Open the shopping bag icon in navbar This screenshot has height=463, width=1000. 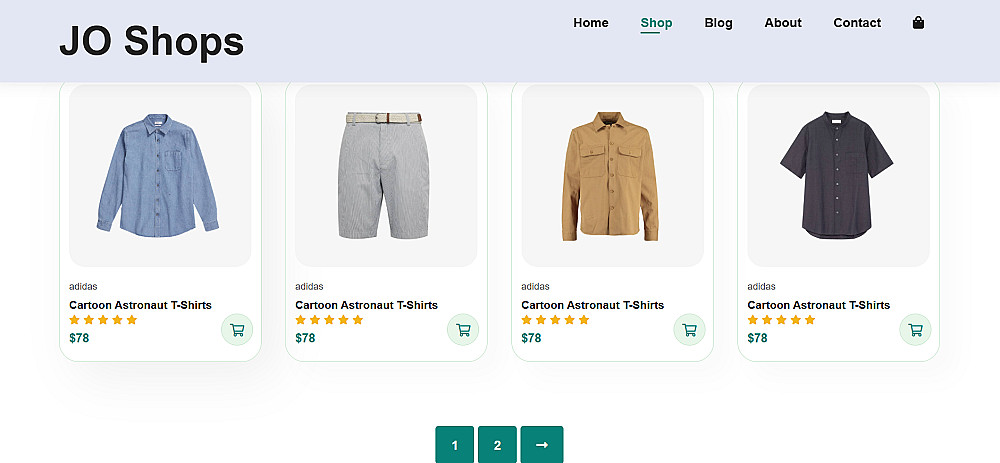pos(918,23)
